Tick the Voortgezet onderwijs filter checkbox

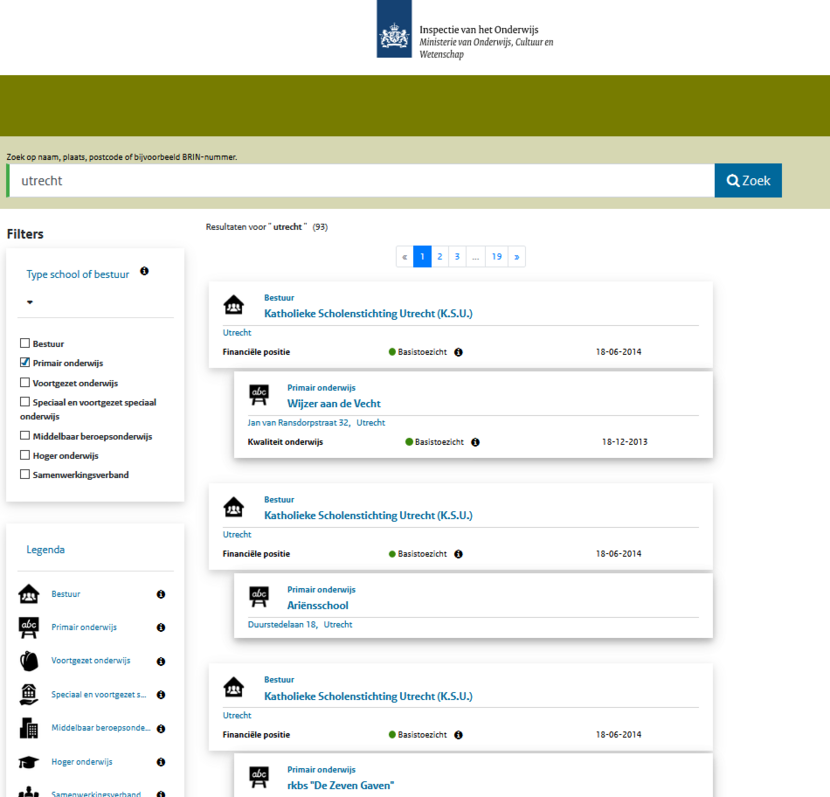point(25,382)
